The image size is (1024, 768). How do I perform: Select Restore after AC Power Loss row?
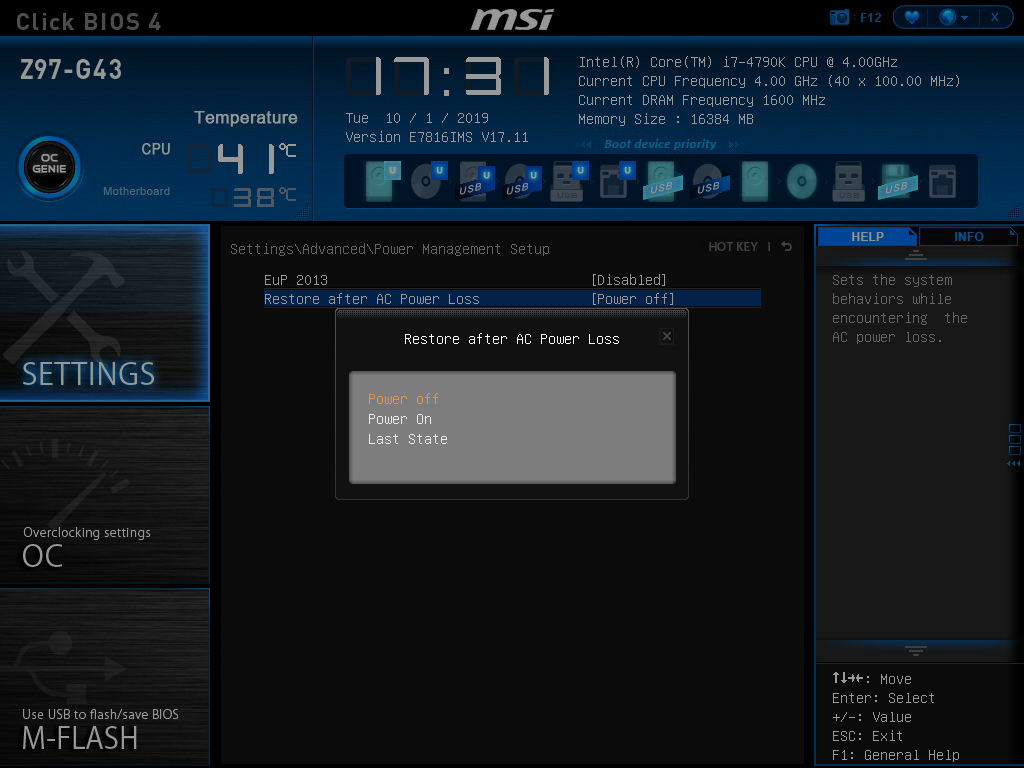(x=512, y=299)
